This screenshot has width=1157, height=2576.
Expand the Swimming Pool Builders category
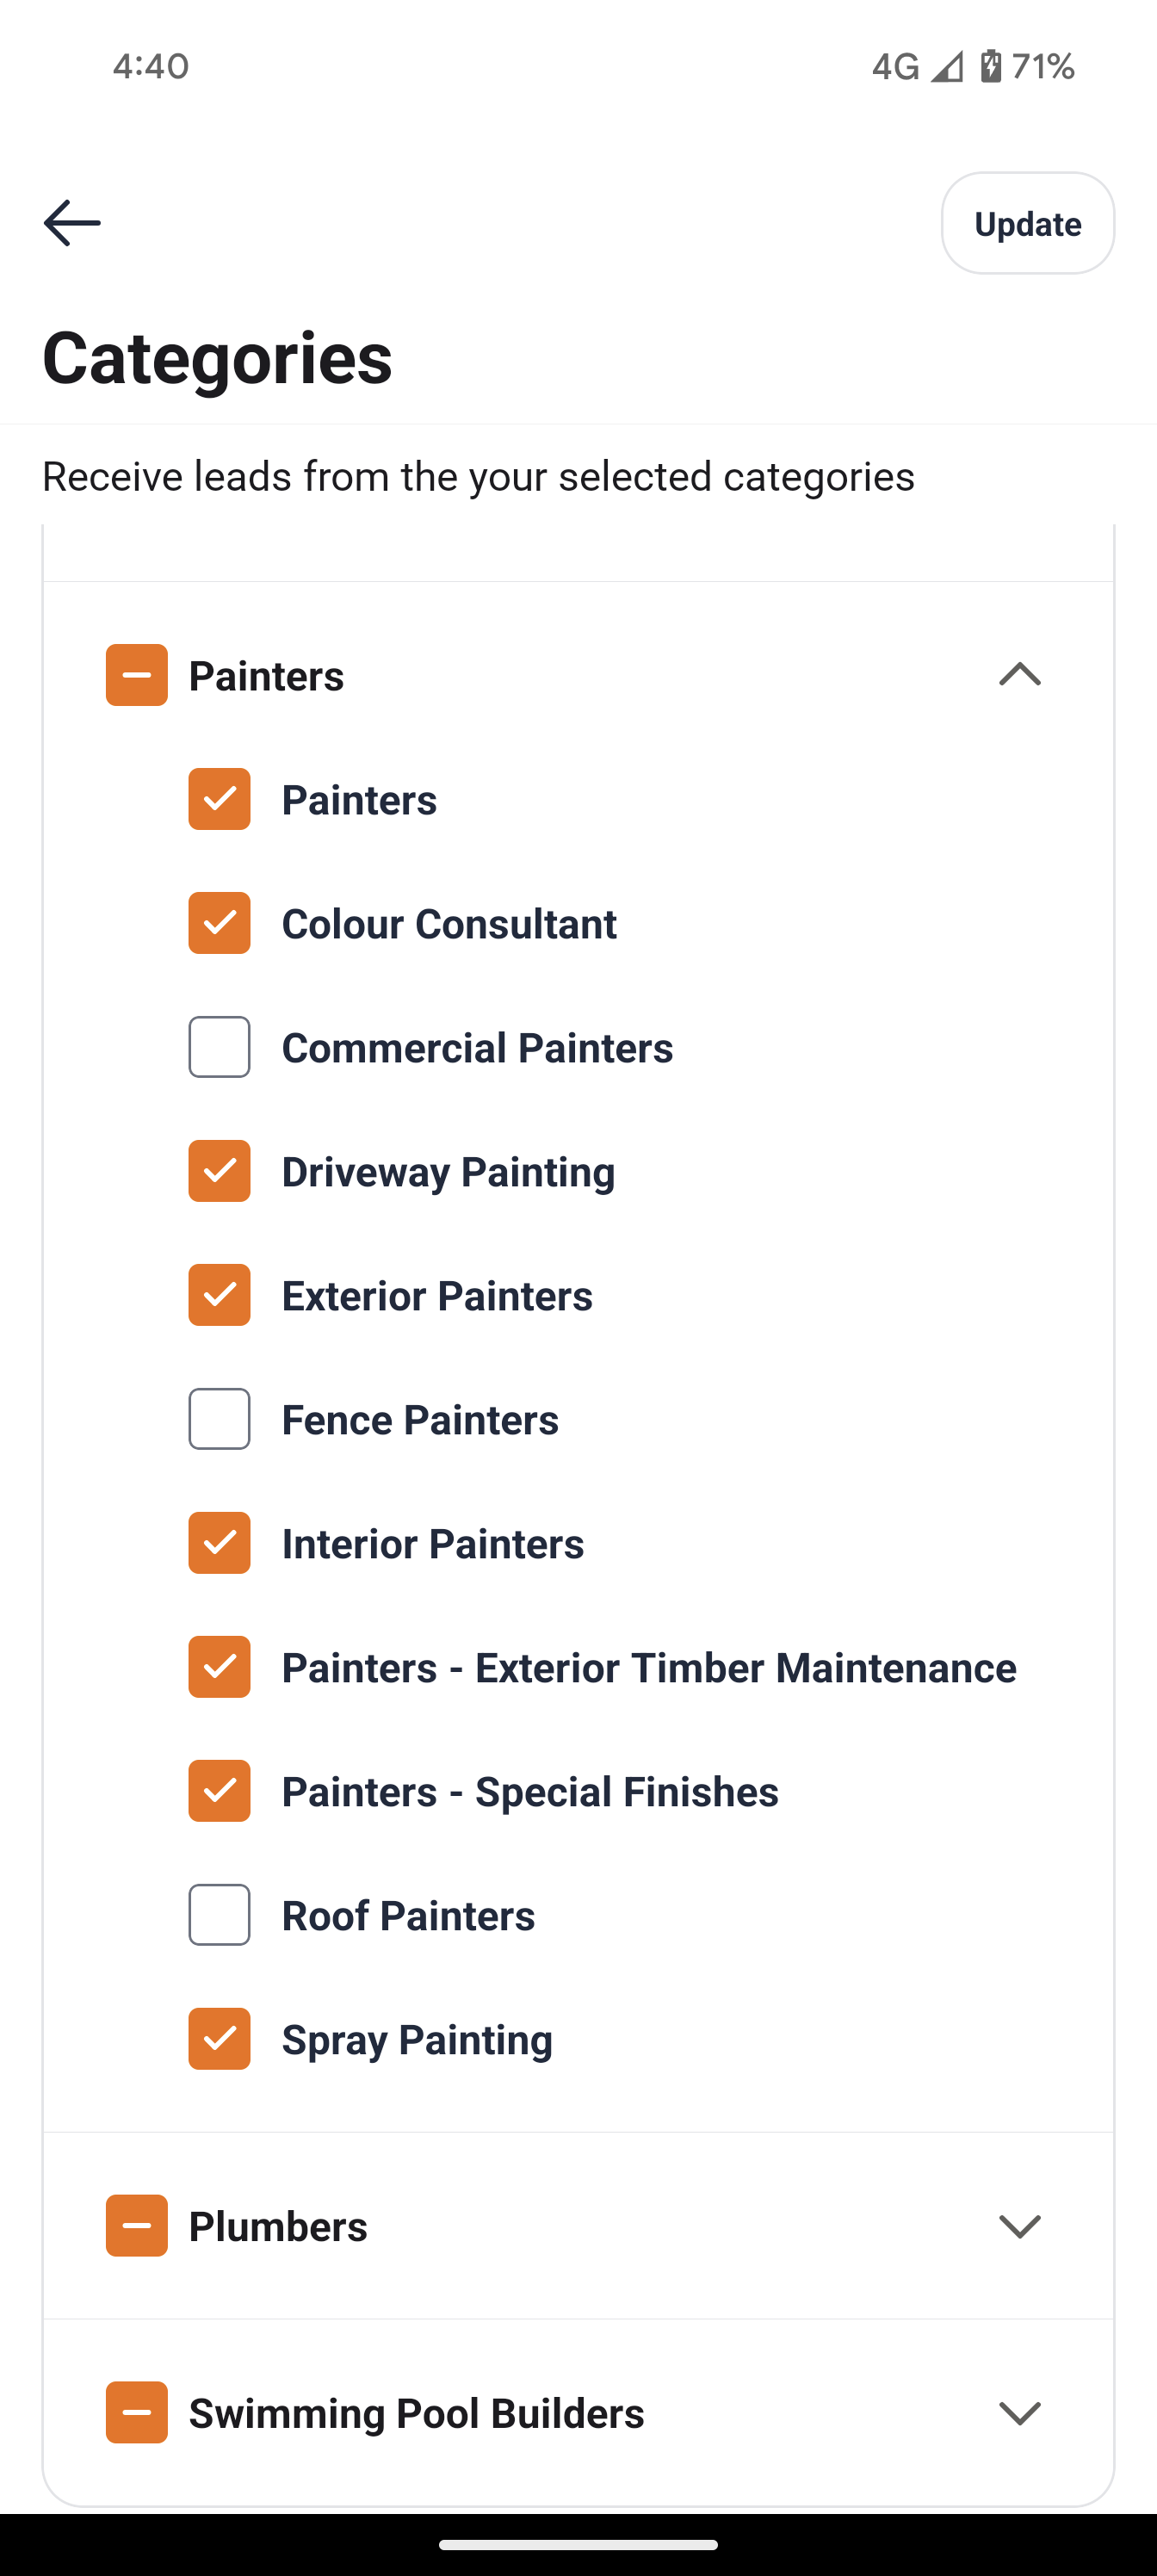1019,2413
